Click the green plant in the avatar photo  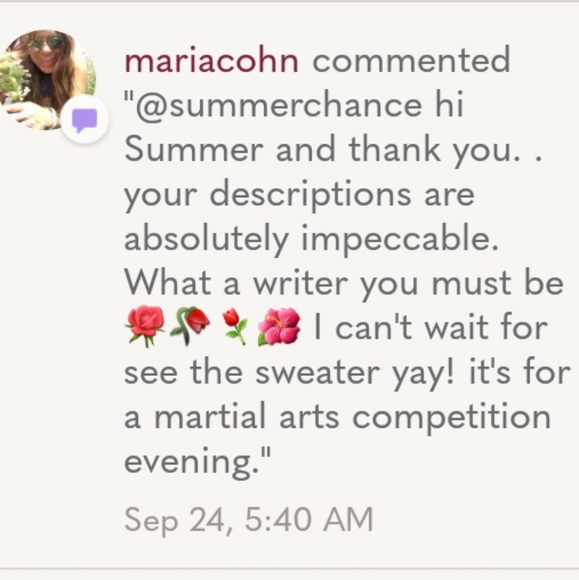click(x=15, y=81)
